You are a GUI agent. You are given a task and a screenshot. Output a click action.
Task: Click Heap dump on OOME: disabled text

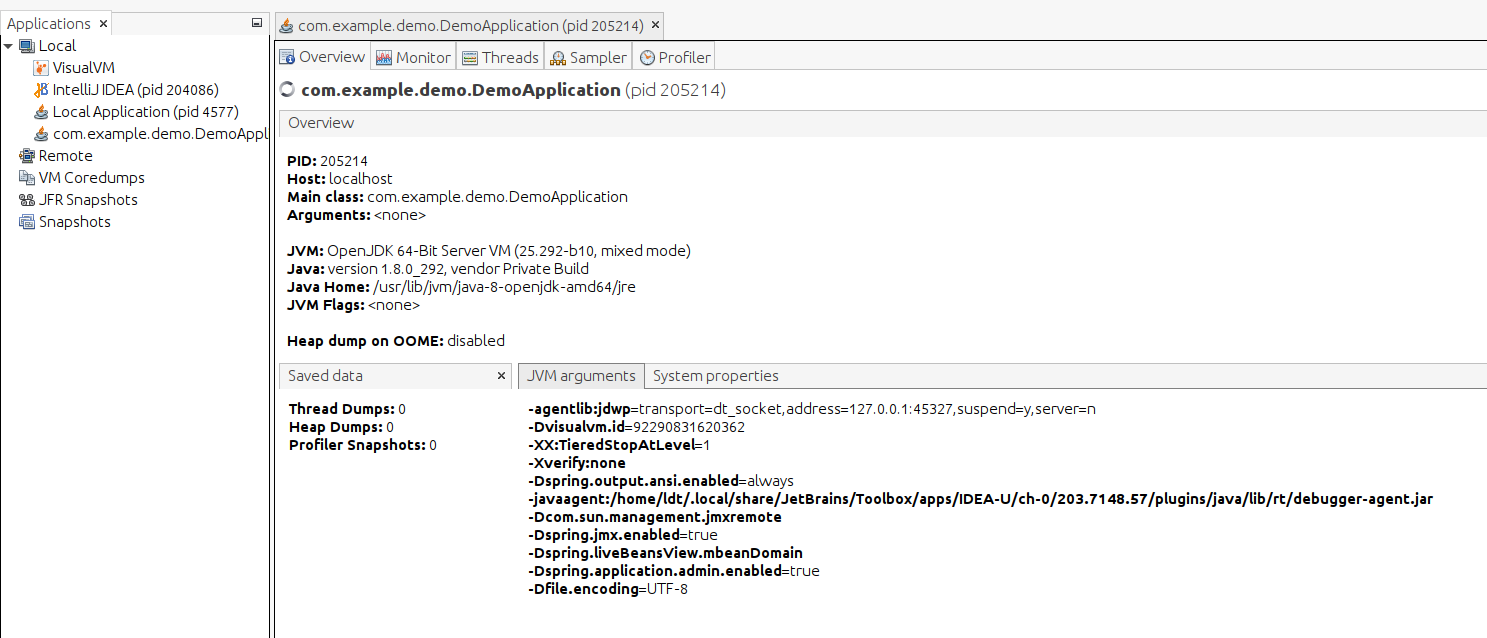coord(396,341)
